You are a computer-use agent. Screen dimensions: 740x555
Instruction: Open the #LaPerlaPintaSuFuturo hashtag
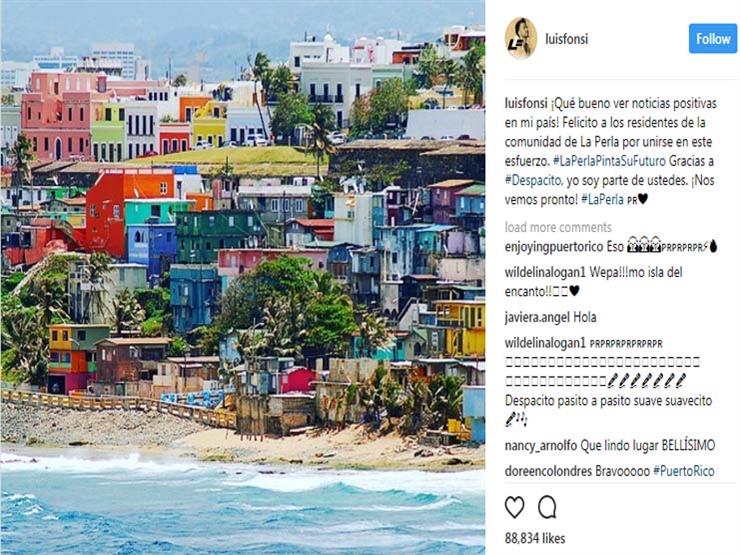pos(609,161)
